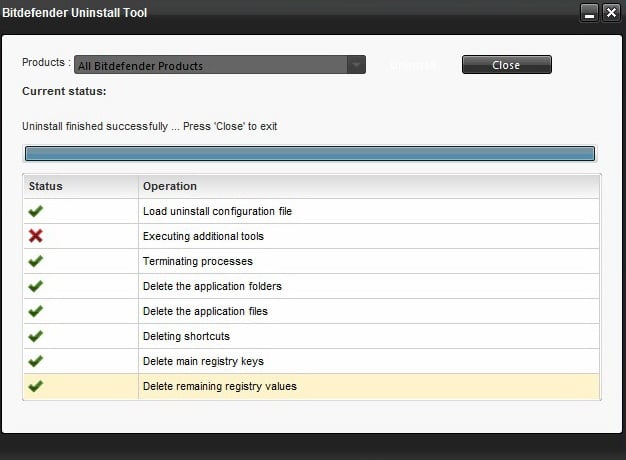Click green check for Delete the application folders
626x460 pixels.
[x=36, y=286]
